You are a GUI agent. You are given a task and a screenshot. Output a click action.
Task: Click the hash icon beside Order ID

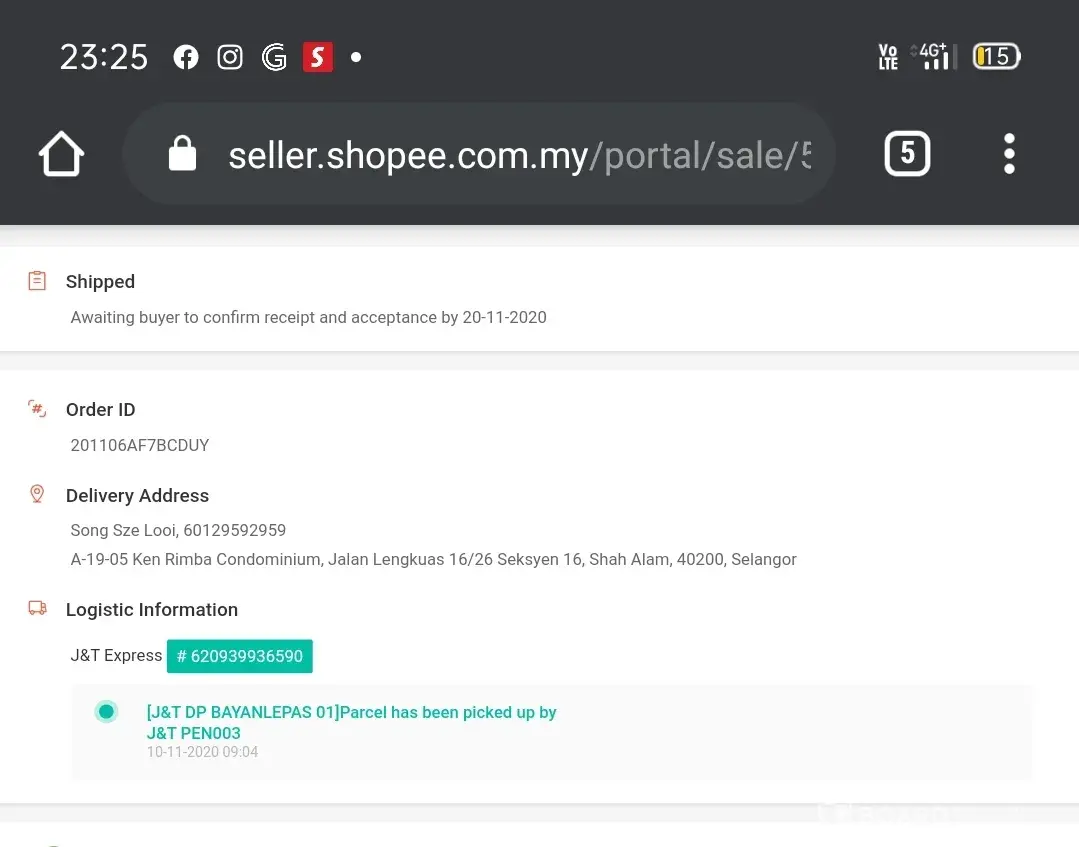click(x=37, y=408)
